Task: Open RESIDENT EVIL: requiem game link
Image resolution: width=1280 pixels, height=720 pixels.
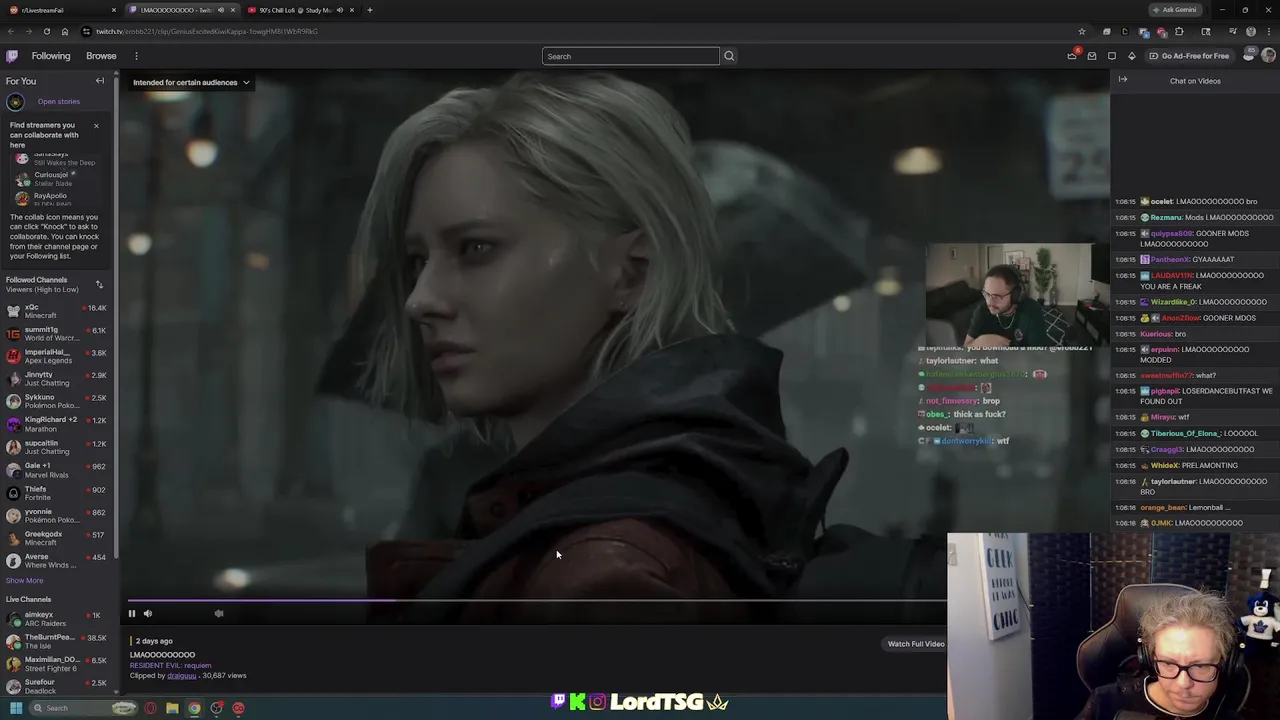Action: coord(170,666)
